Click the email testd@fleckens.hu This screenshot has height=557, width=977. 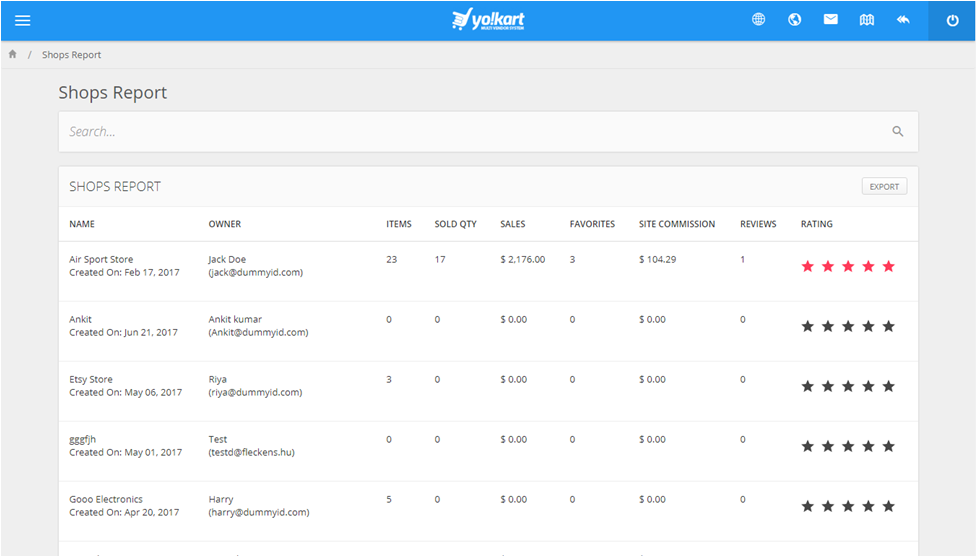pyautogui.click(x=251, y=452)
